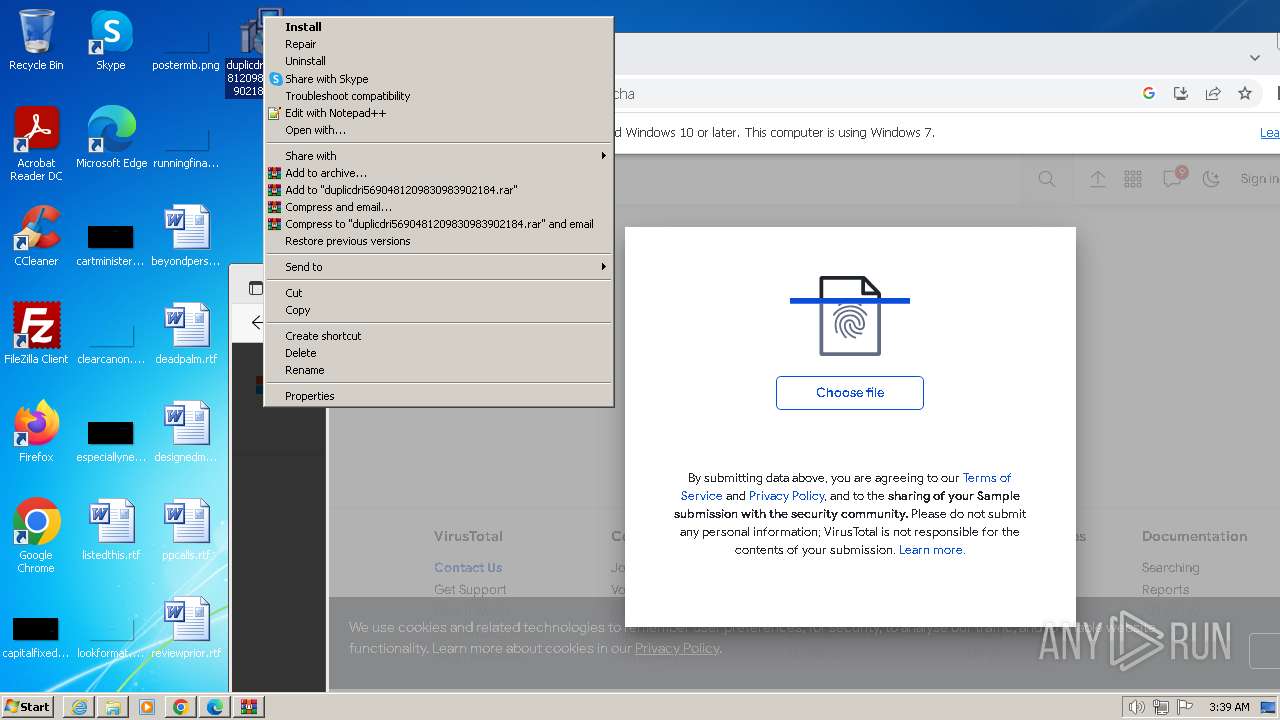The height and width of the screenshot is (720, 1280).
Task: Click Uninstall in the context menu
Action: tap(438, 61)
